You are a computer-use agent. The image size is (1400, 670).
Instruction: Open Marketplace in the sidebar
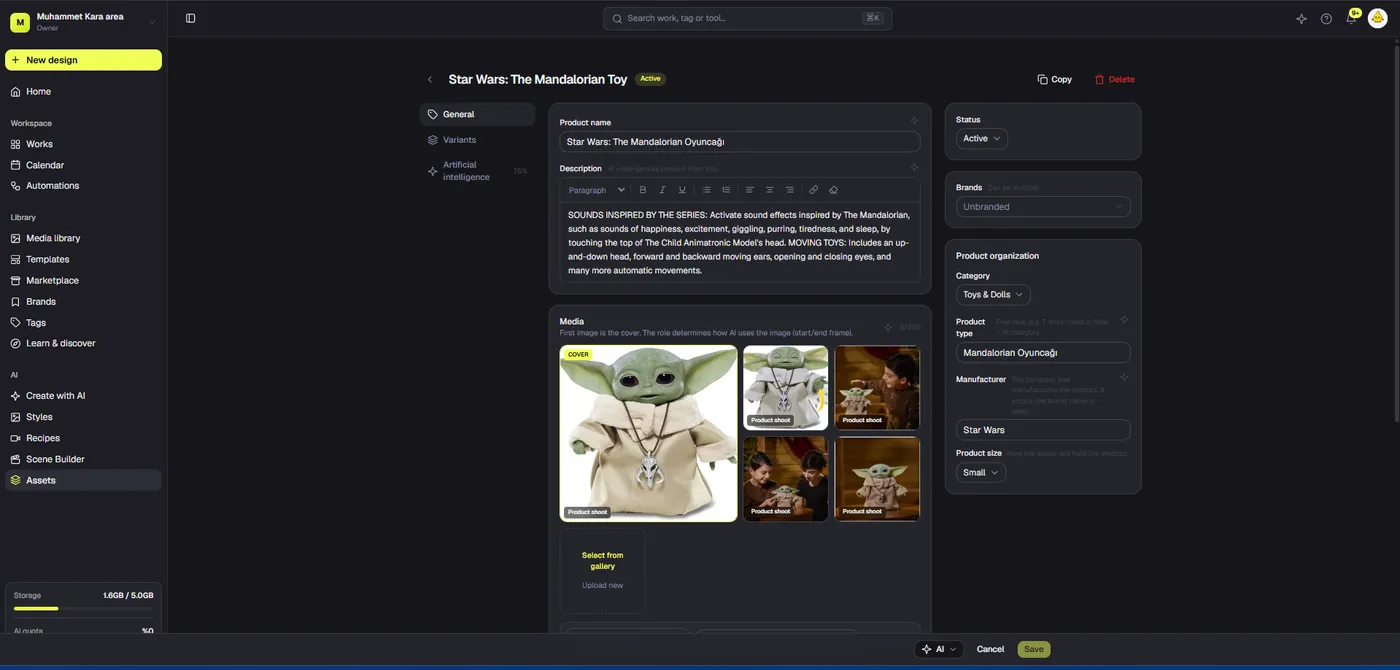tap(83, 281)
